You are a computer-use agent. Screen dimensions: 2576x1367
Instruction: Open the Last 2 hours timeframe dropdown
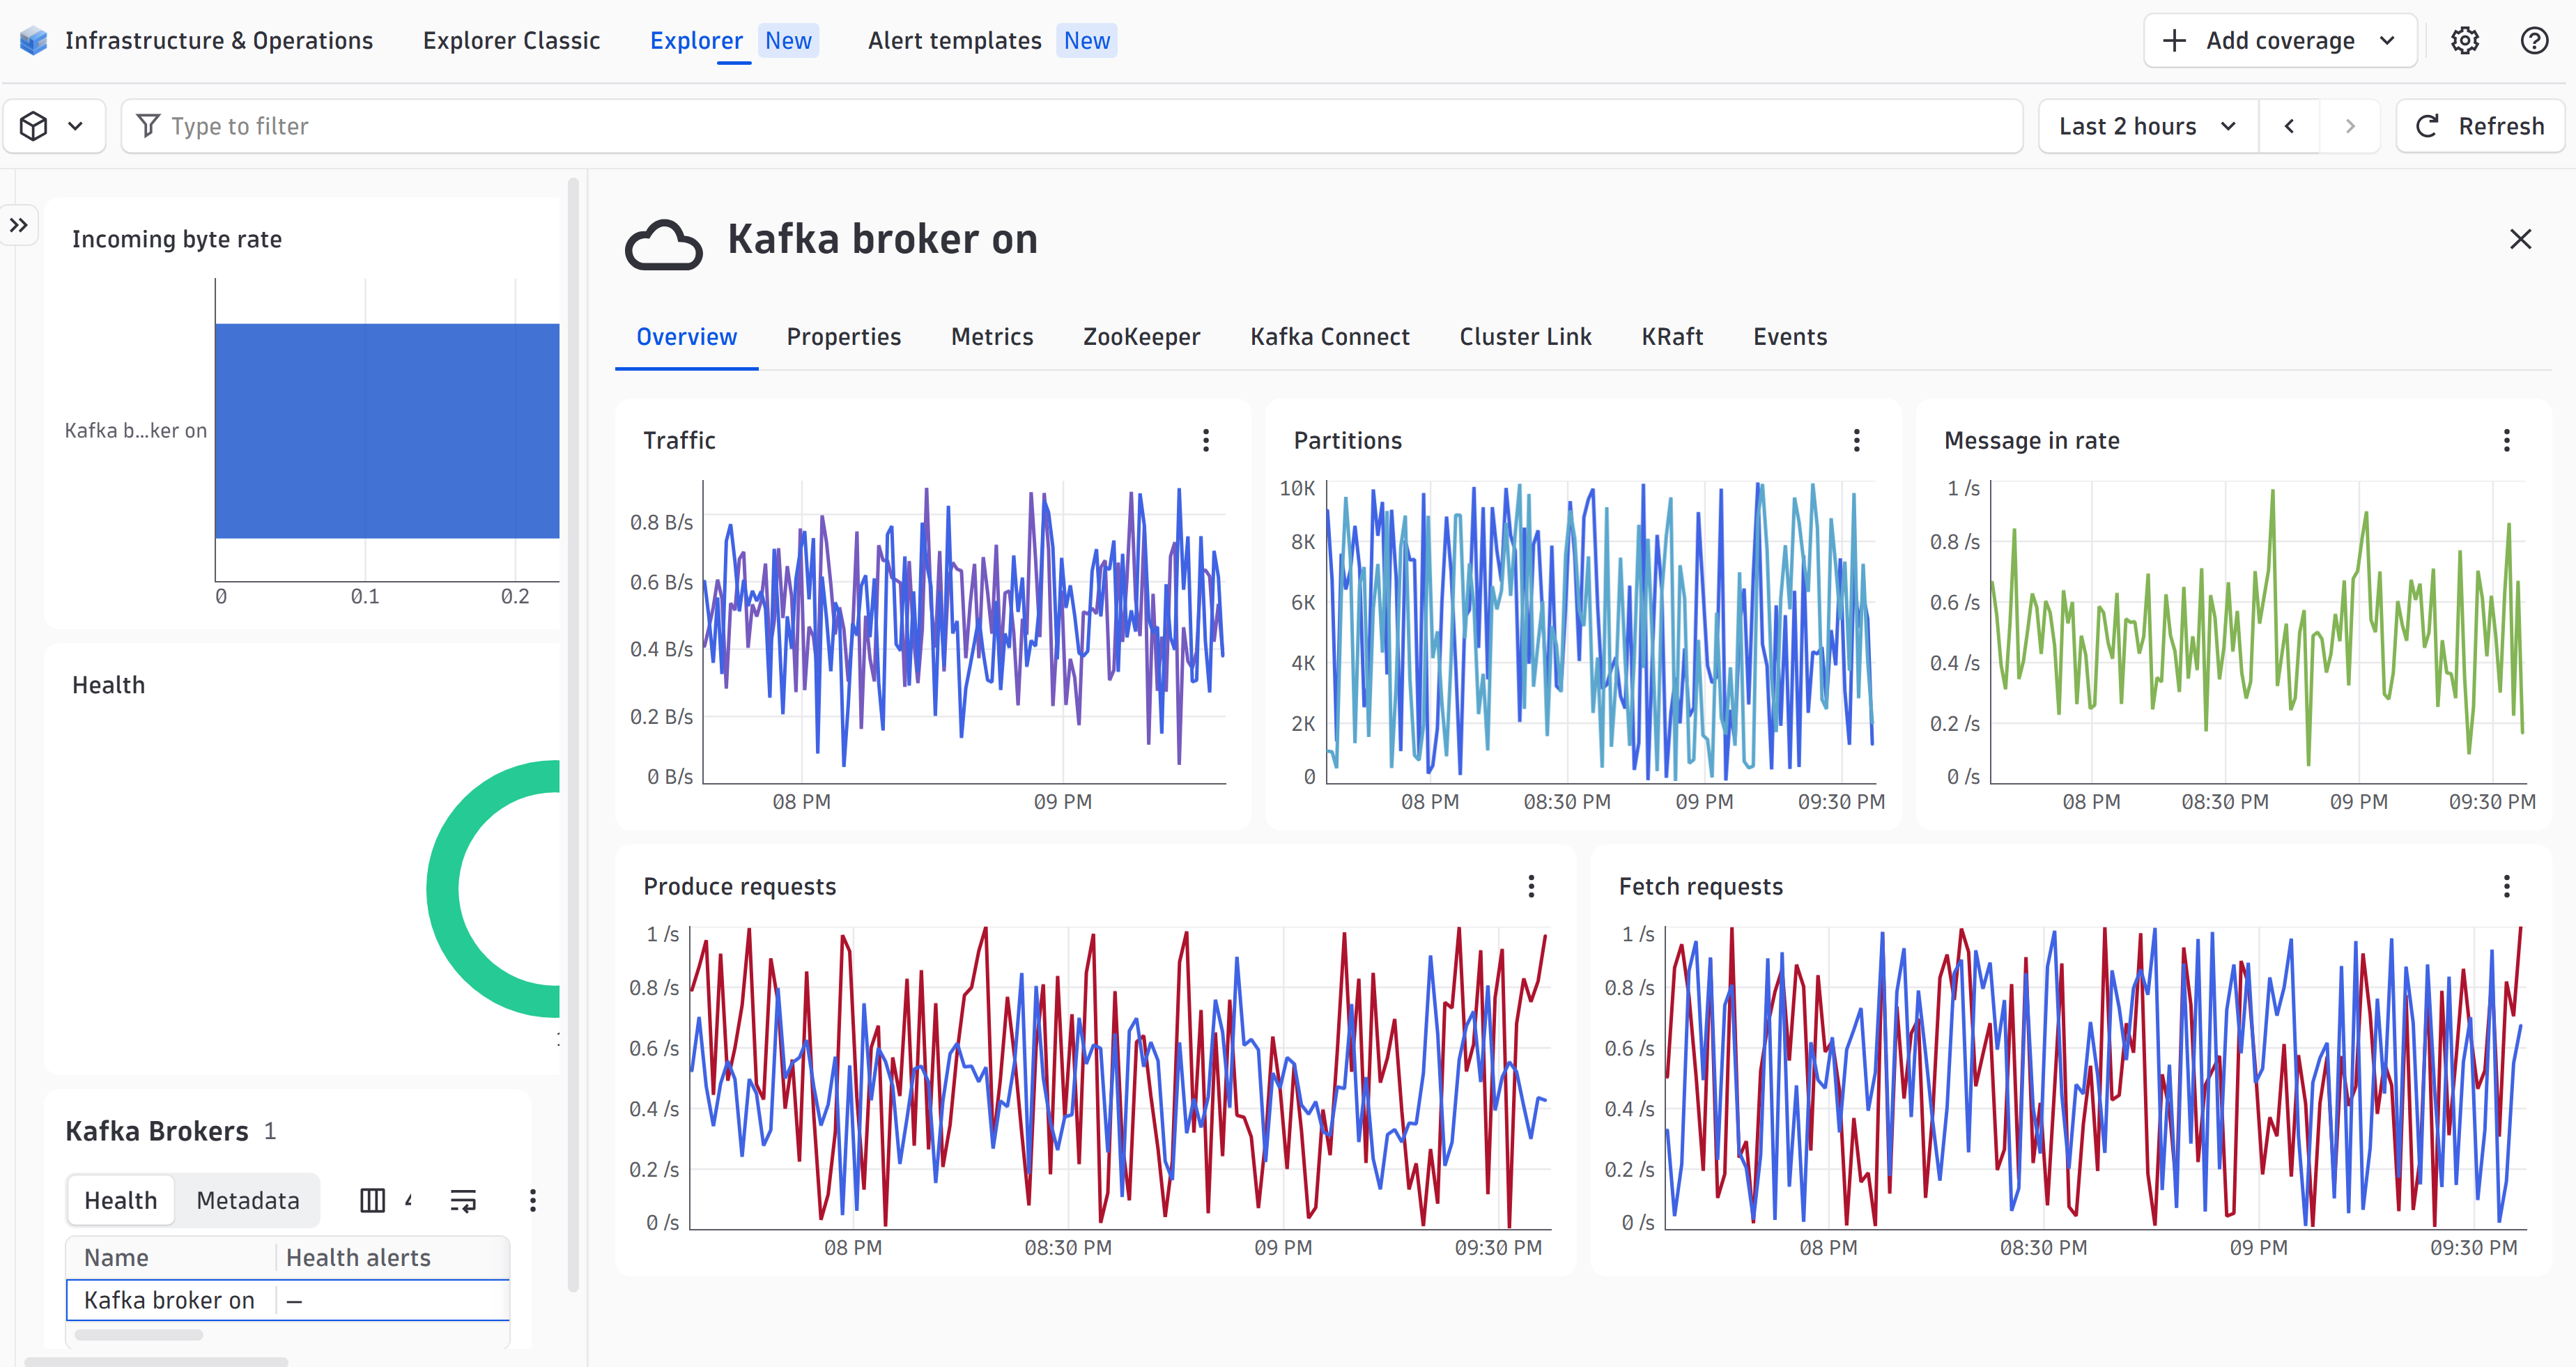click(2147, 126)
